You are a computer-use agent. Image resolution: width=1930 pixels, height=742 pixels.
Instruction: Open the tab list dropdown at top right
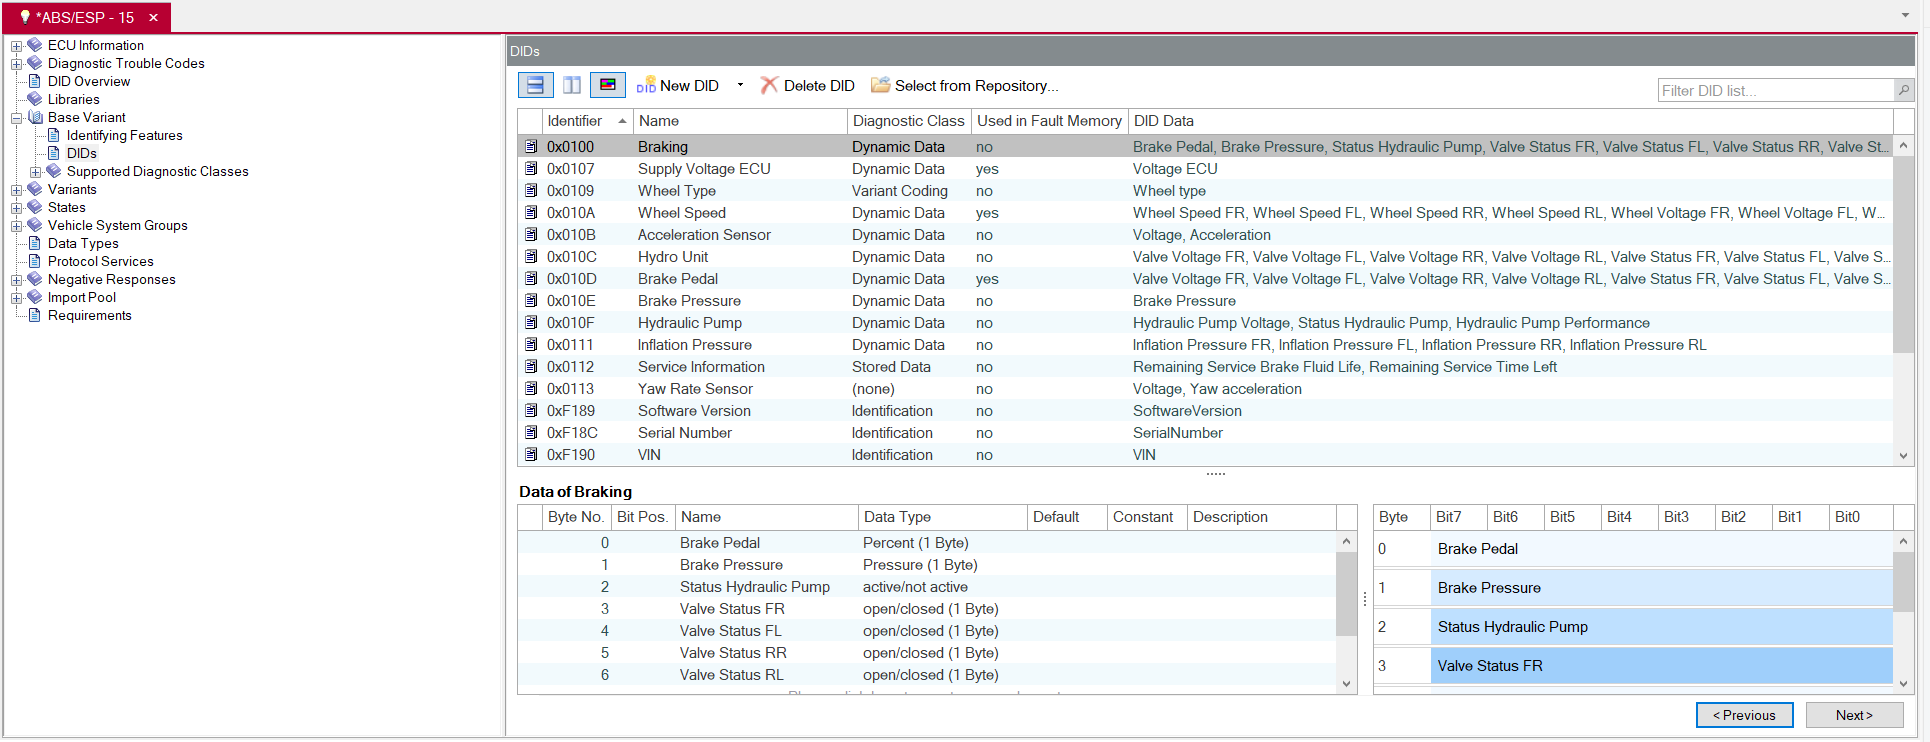click(x=1905, y=16)
